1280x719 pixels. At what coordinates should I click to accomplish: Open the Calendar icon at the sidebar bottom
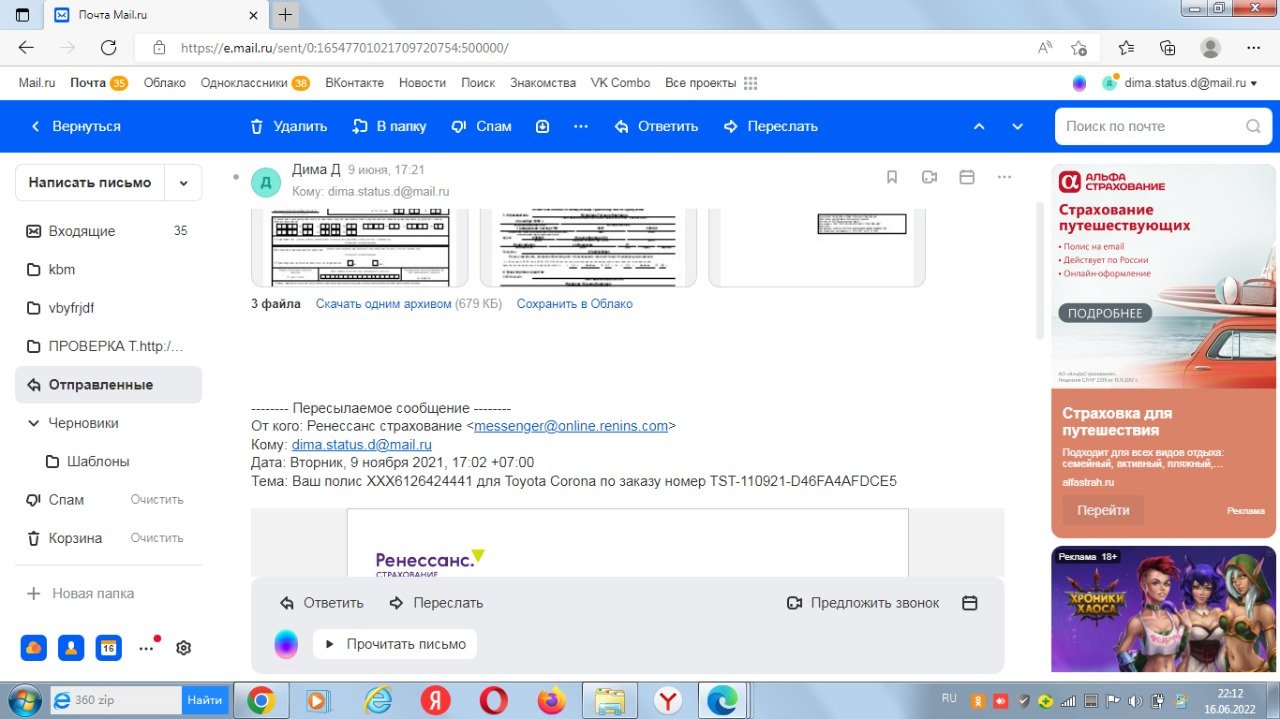pyautogui.click(x=108, y=647)
